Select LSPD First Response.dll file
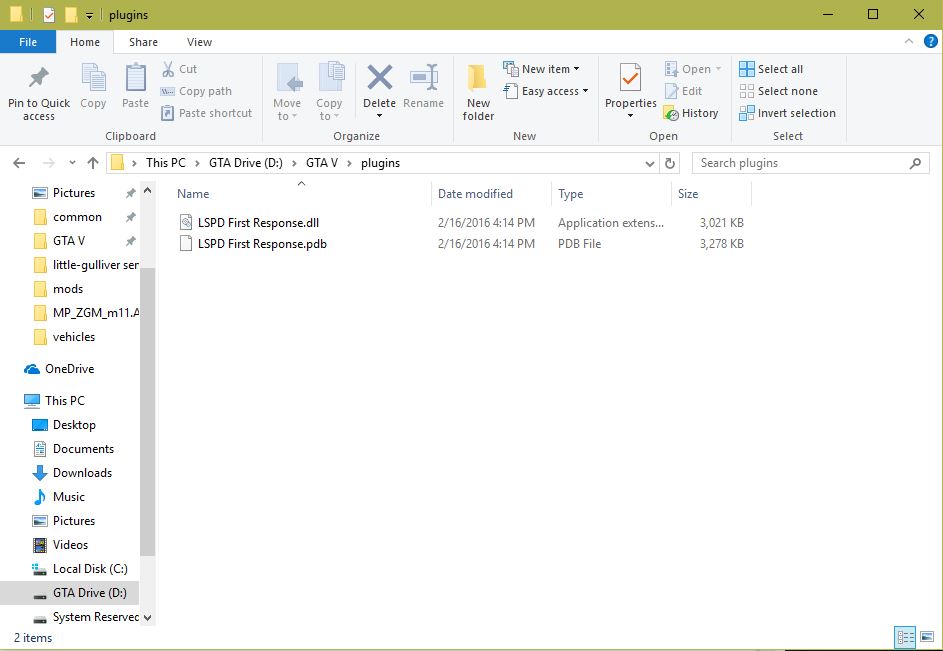Viewport: 943px width, 651px height. [258, 223]
